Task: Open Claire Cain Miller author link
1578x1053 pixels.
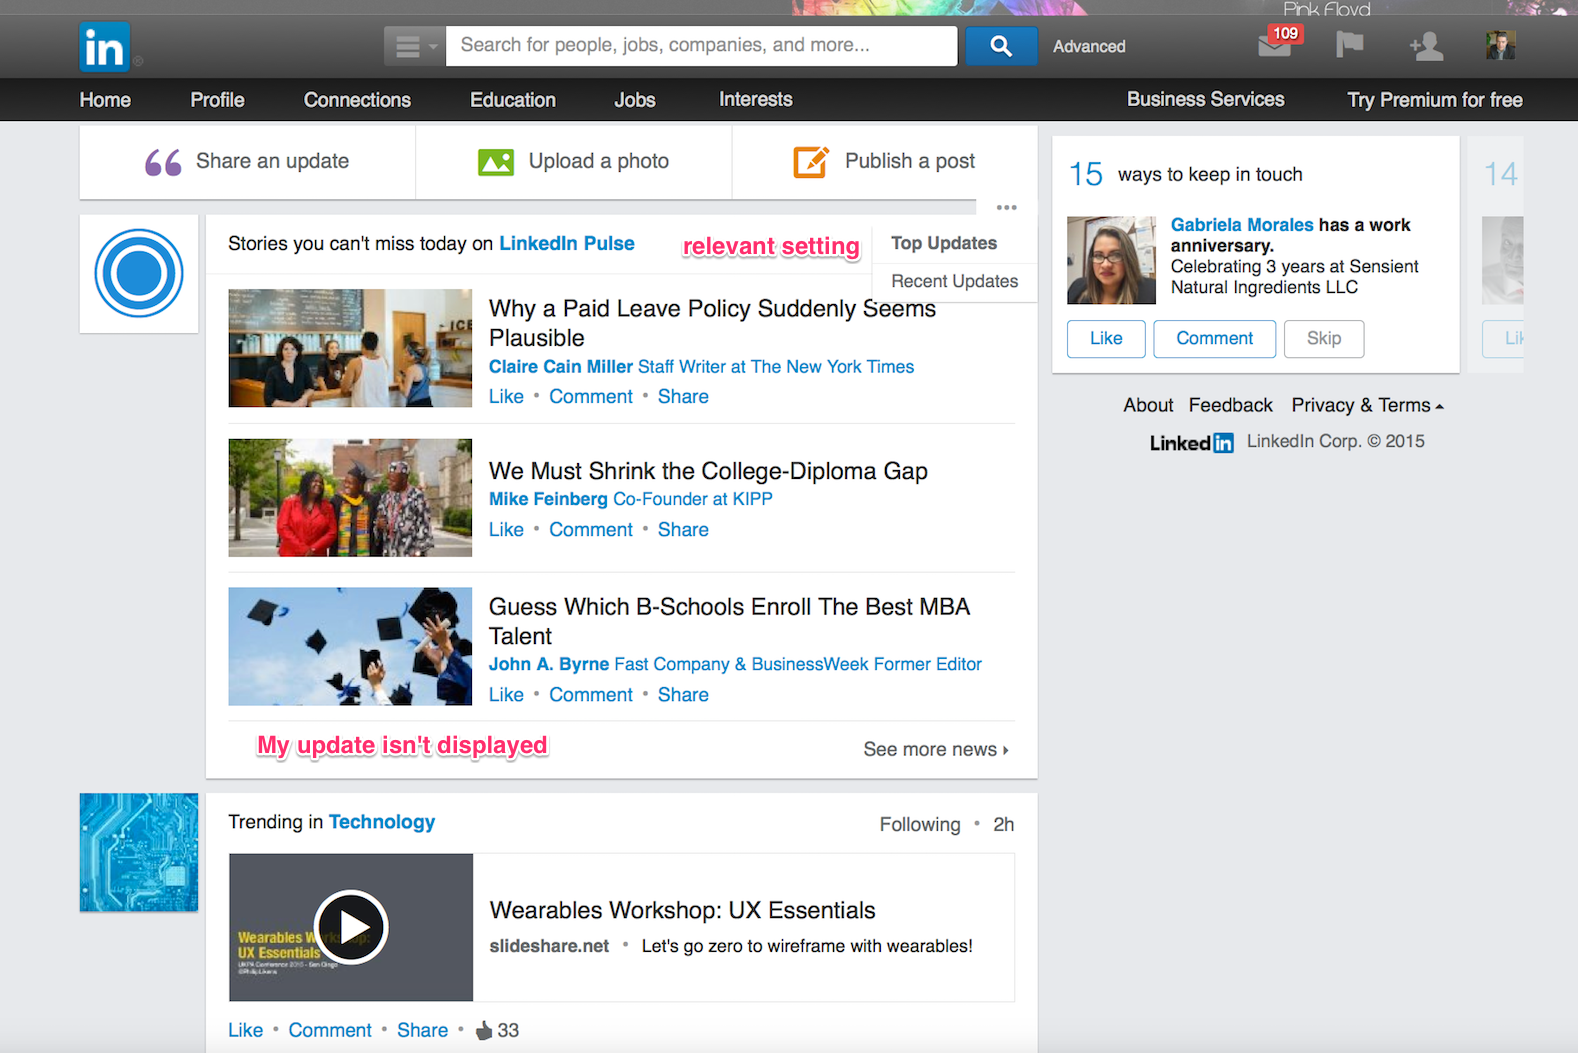Action: coord(561,367)
